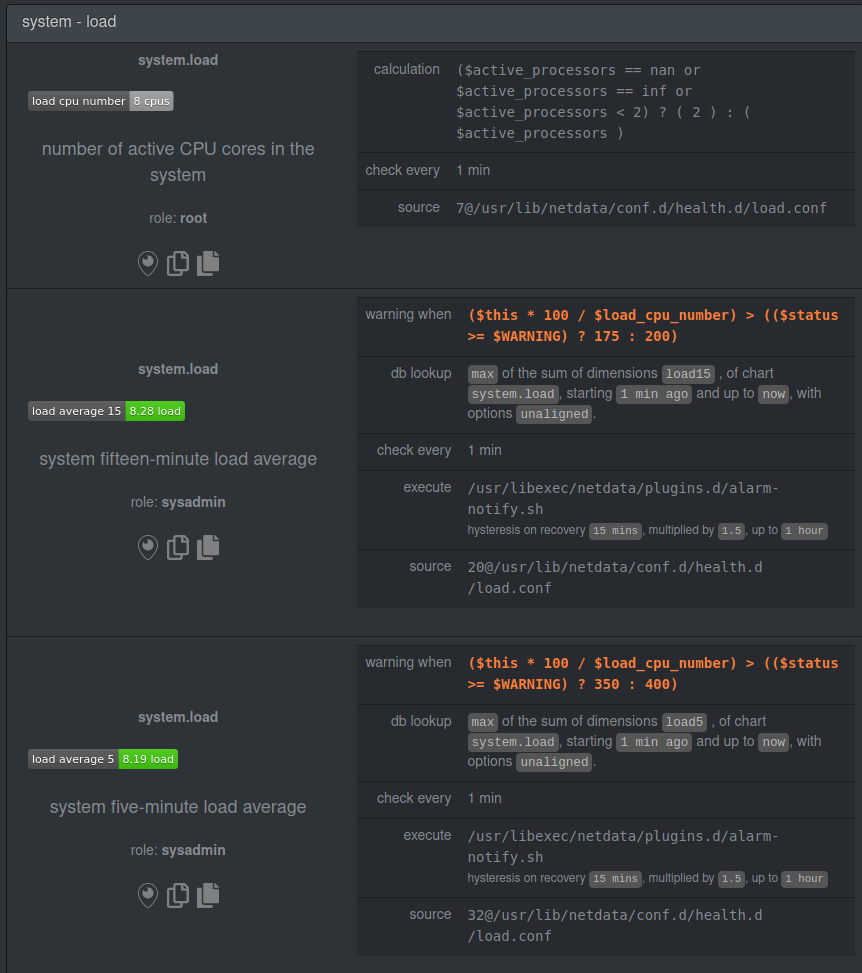Screen dimensions: 862x973
Task: Click the 'load15' dimension tag
Action: point(688,374)
